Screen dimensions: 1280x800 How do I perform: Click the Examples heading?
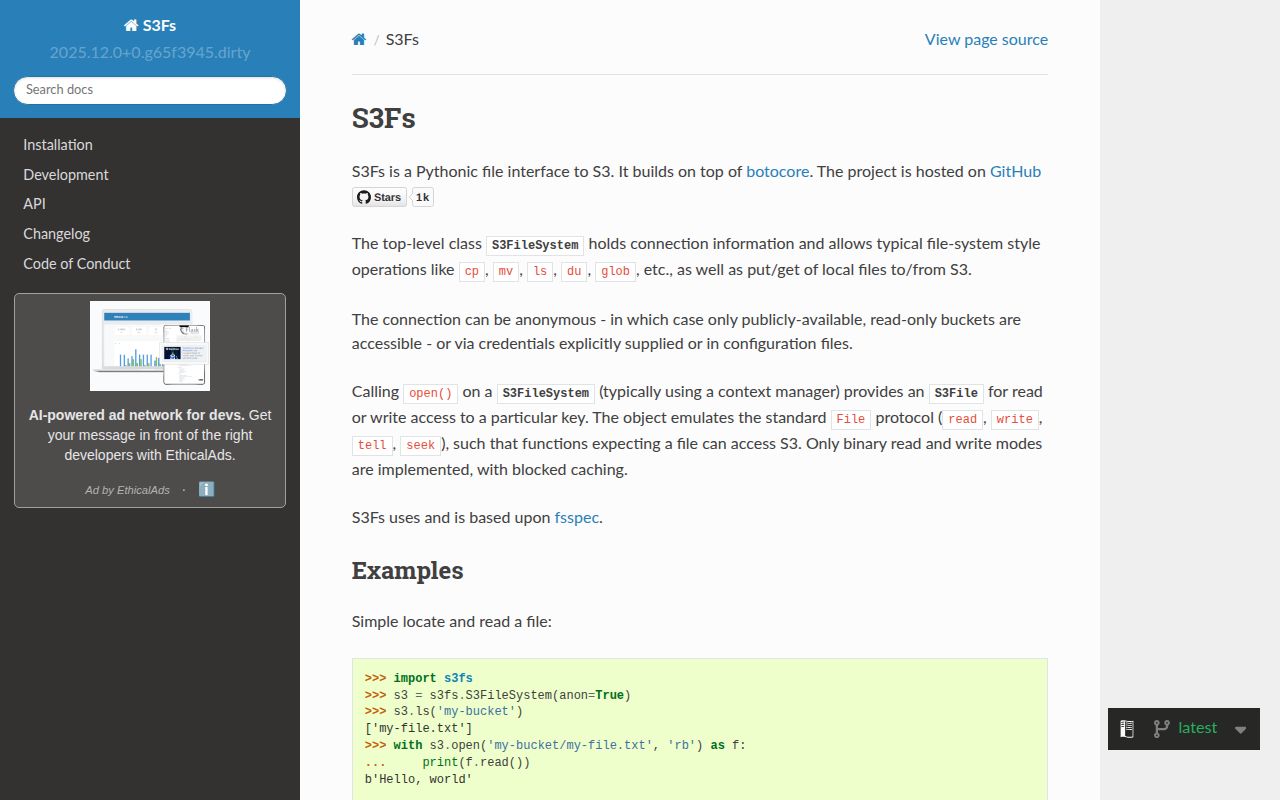[x=407, y=571]
